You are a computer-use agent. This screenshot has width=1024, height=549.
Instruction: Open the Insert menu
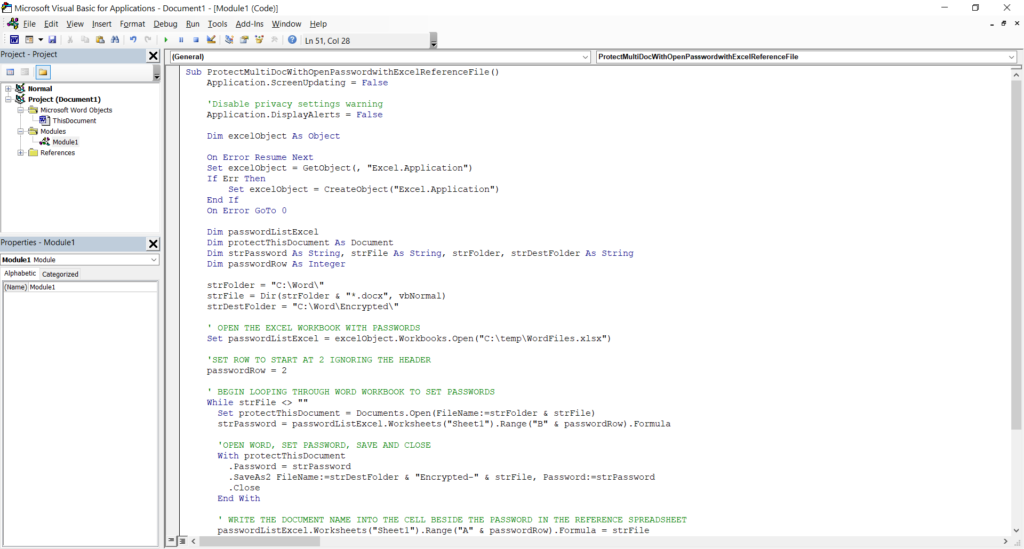[x=101, y=24]
